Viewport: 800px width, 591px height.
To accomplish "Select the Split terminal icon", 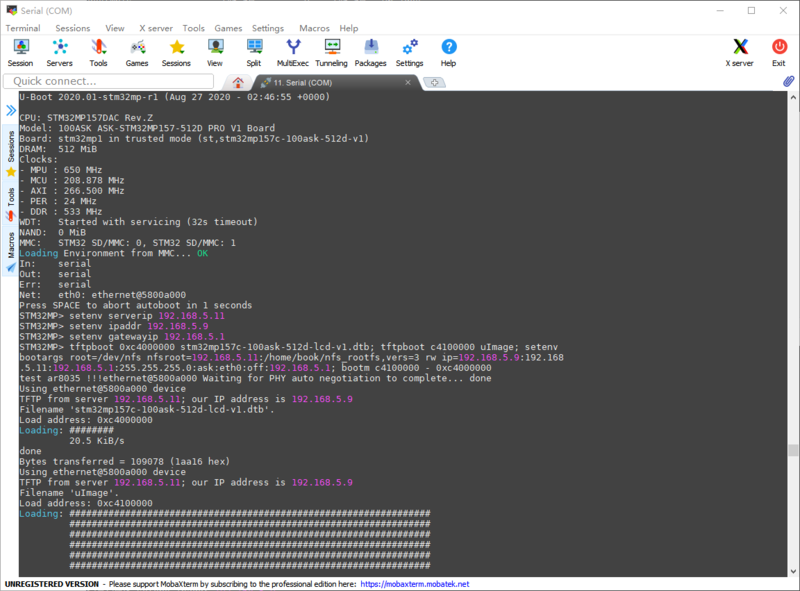I will click(x=254, y=53).
